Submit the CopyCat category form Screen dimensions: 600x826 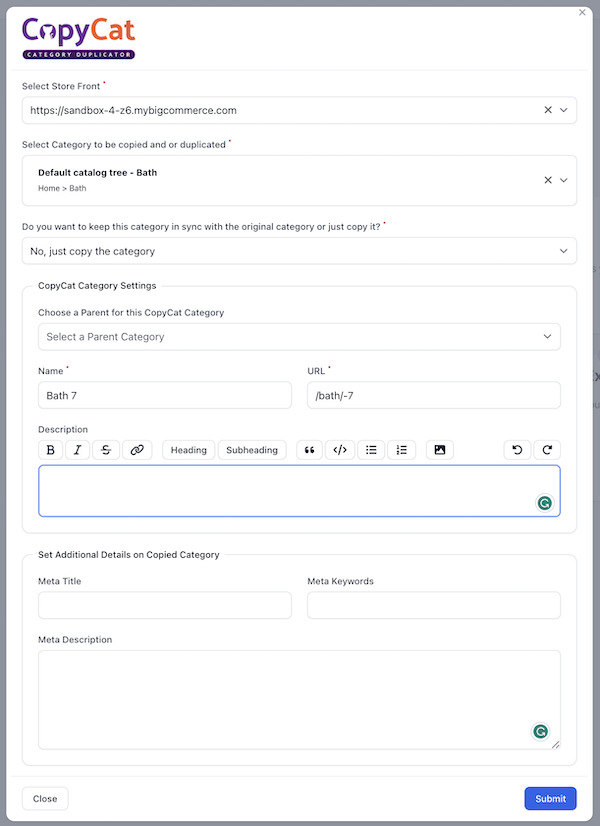pyautogui.click(x=550, y=799)
